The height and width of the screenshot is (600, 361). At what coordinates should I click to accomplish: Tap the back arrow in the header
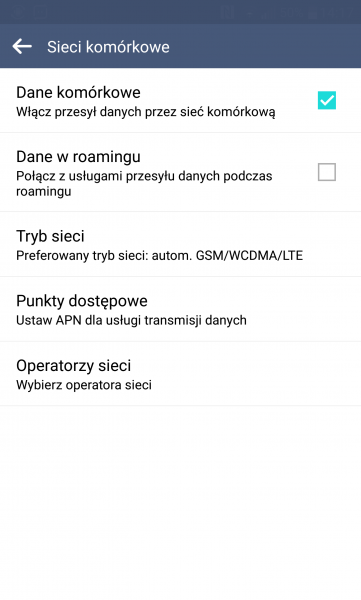point(22,46)
